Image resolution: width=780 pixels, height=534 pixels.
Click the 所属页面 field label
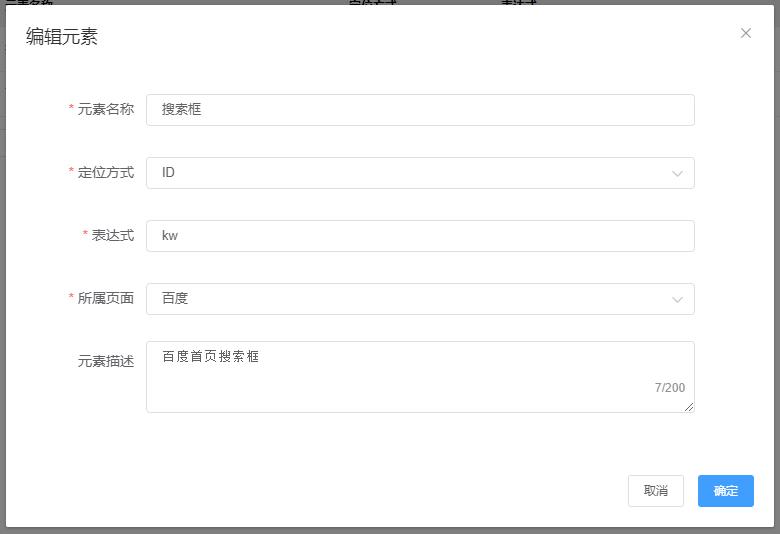tap(105, 298)
